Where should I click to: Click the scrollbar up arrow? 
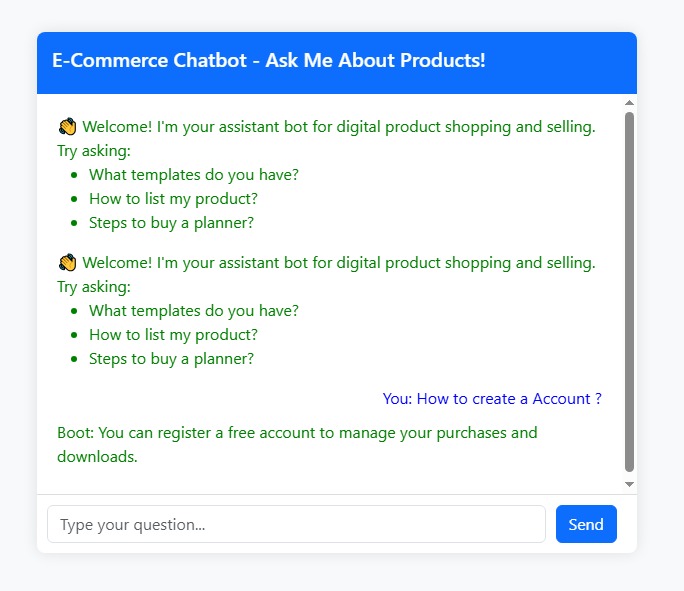[629, 102]
